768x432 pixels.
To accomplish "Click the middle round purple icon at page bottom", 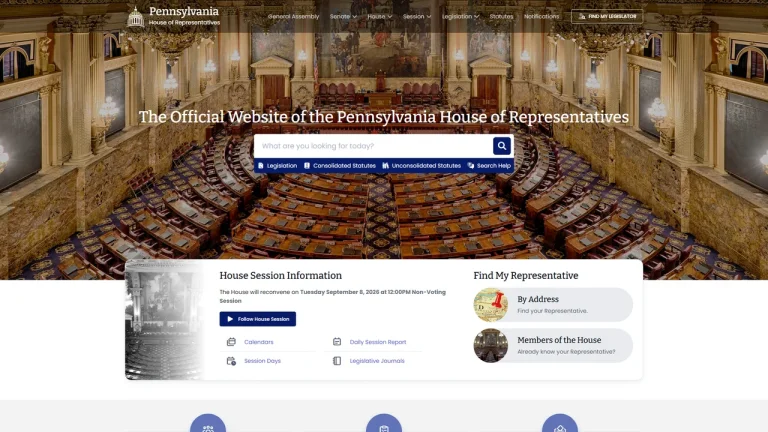I will pyautogui.click(x=384, y=423).
